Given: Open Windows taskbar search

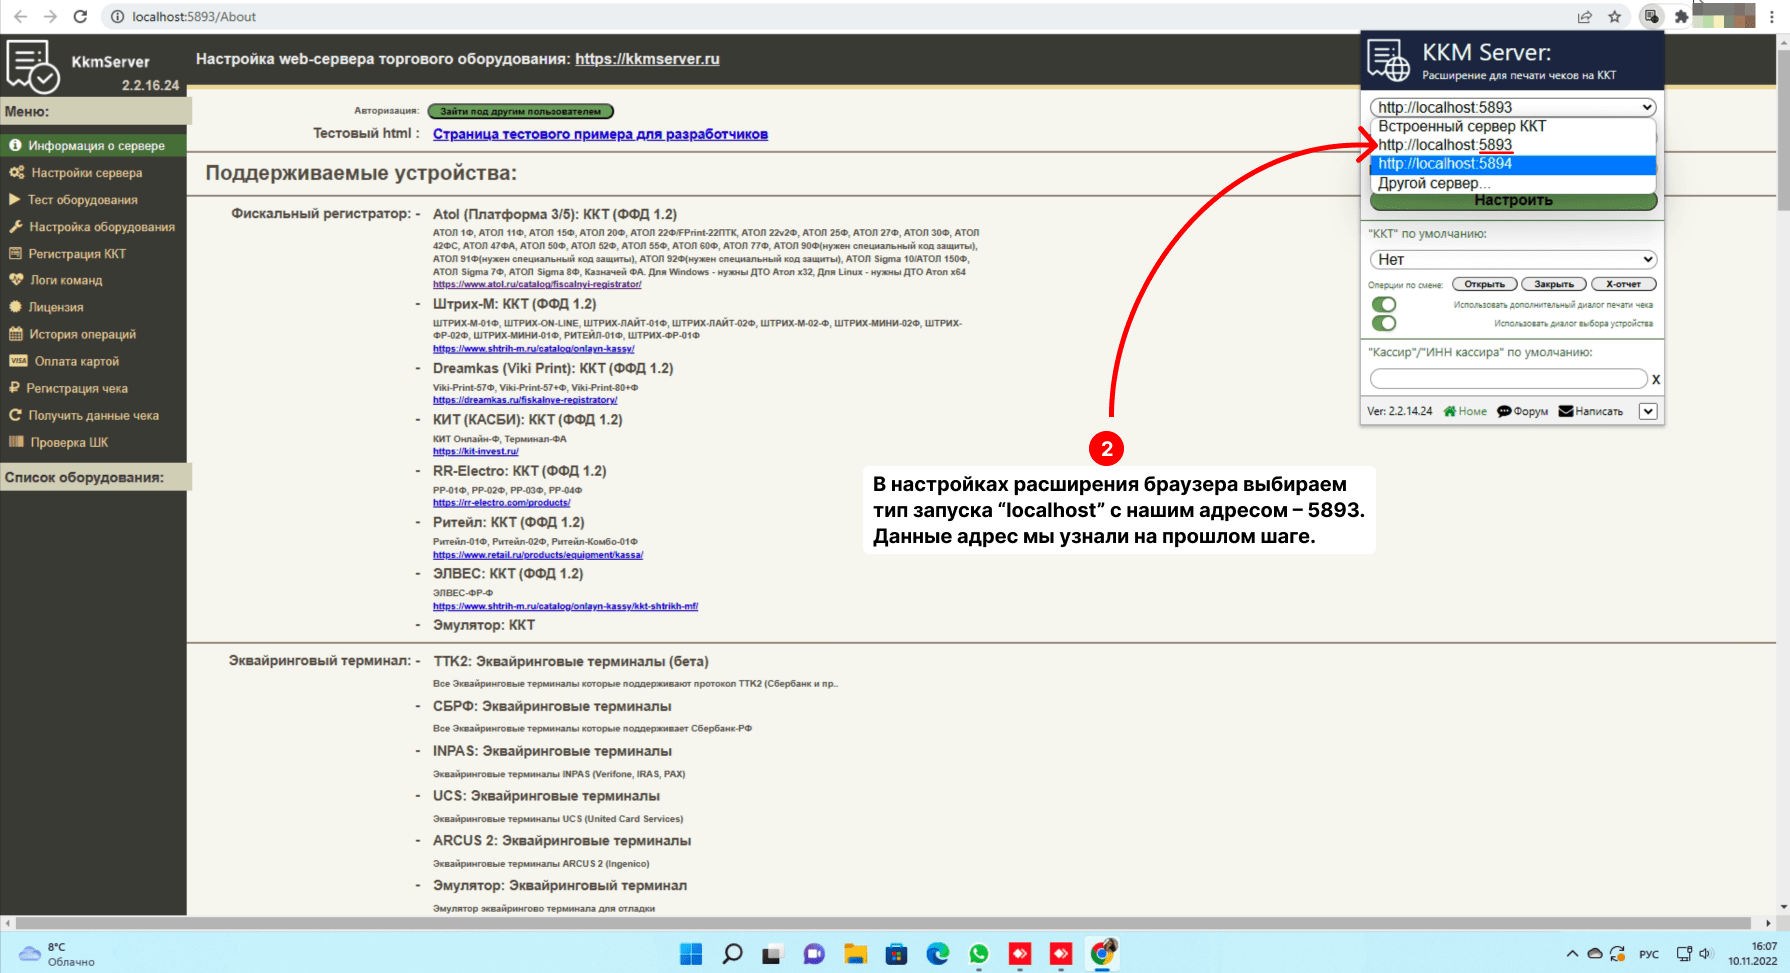Looking at the screenshot, I should [732, 954].
